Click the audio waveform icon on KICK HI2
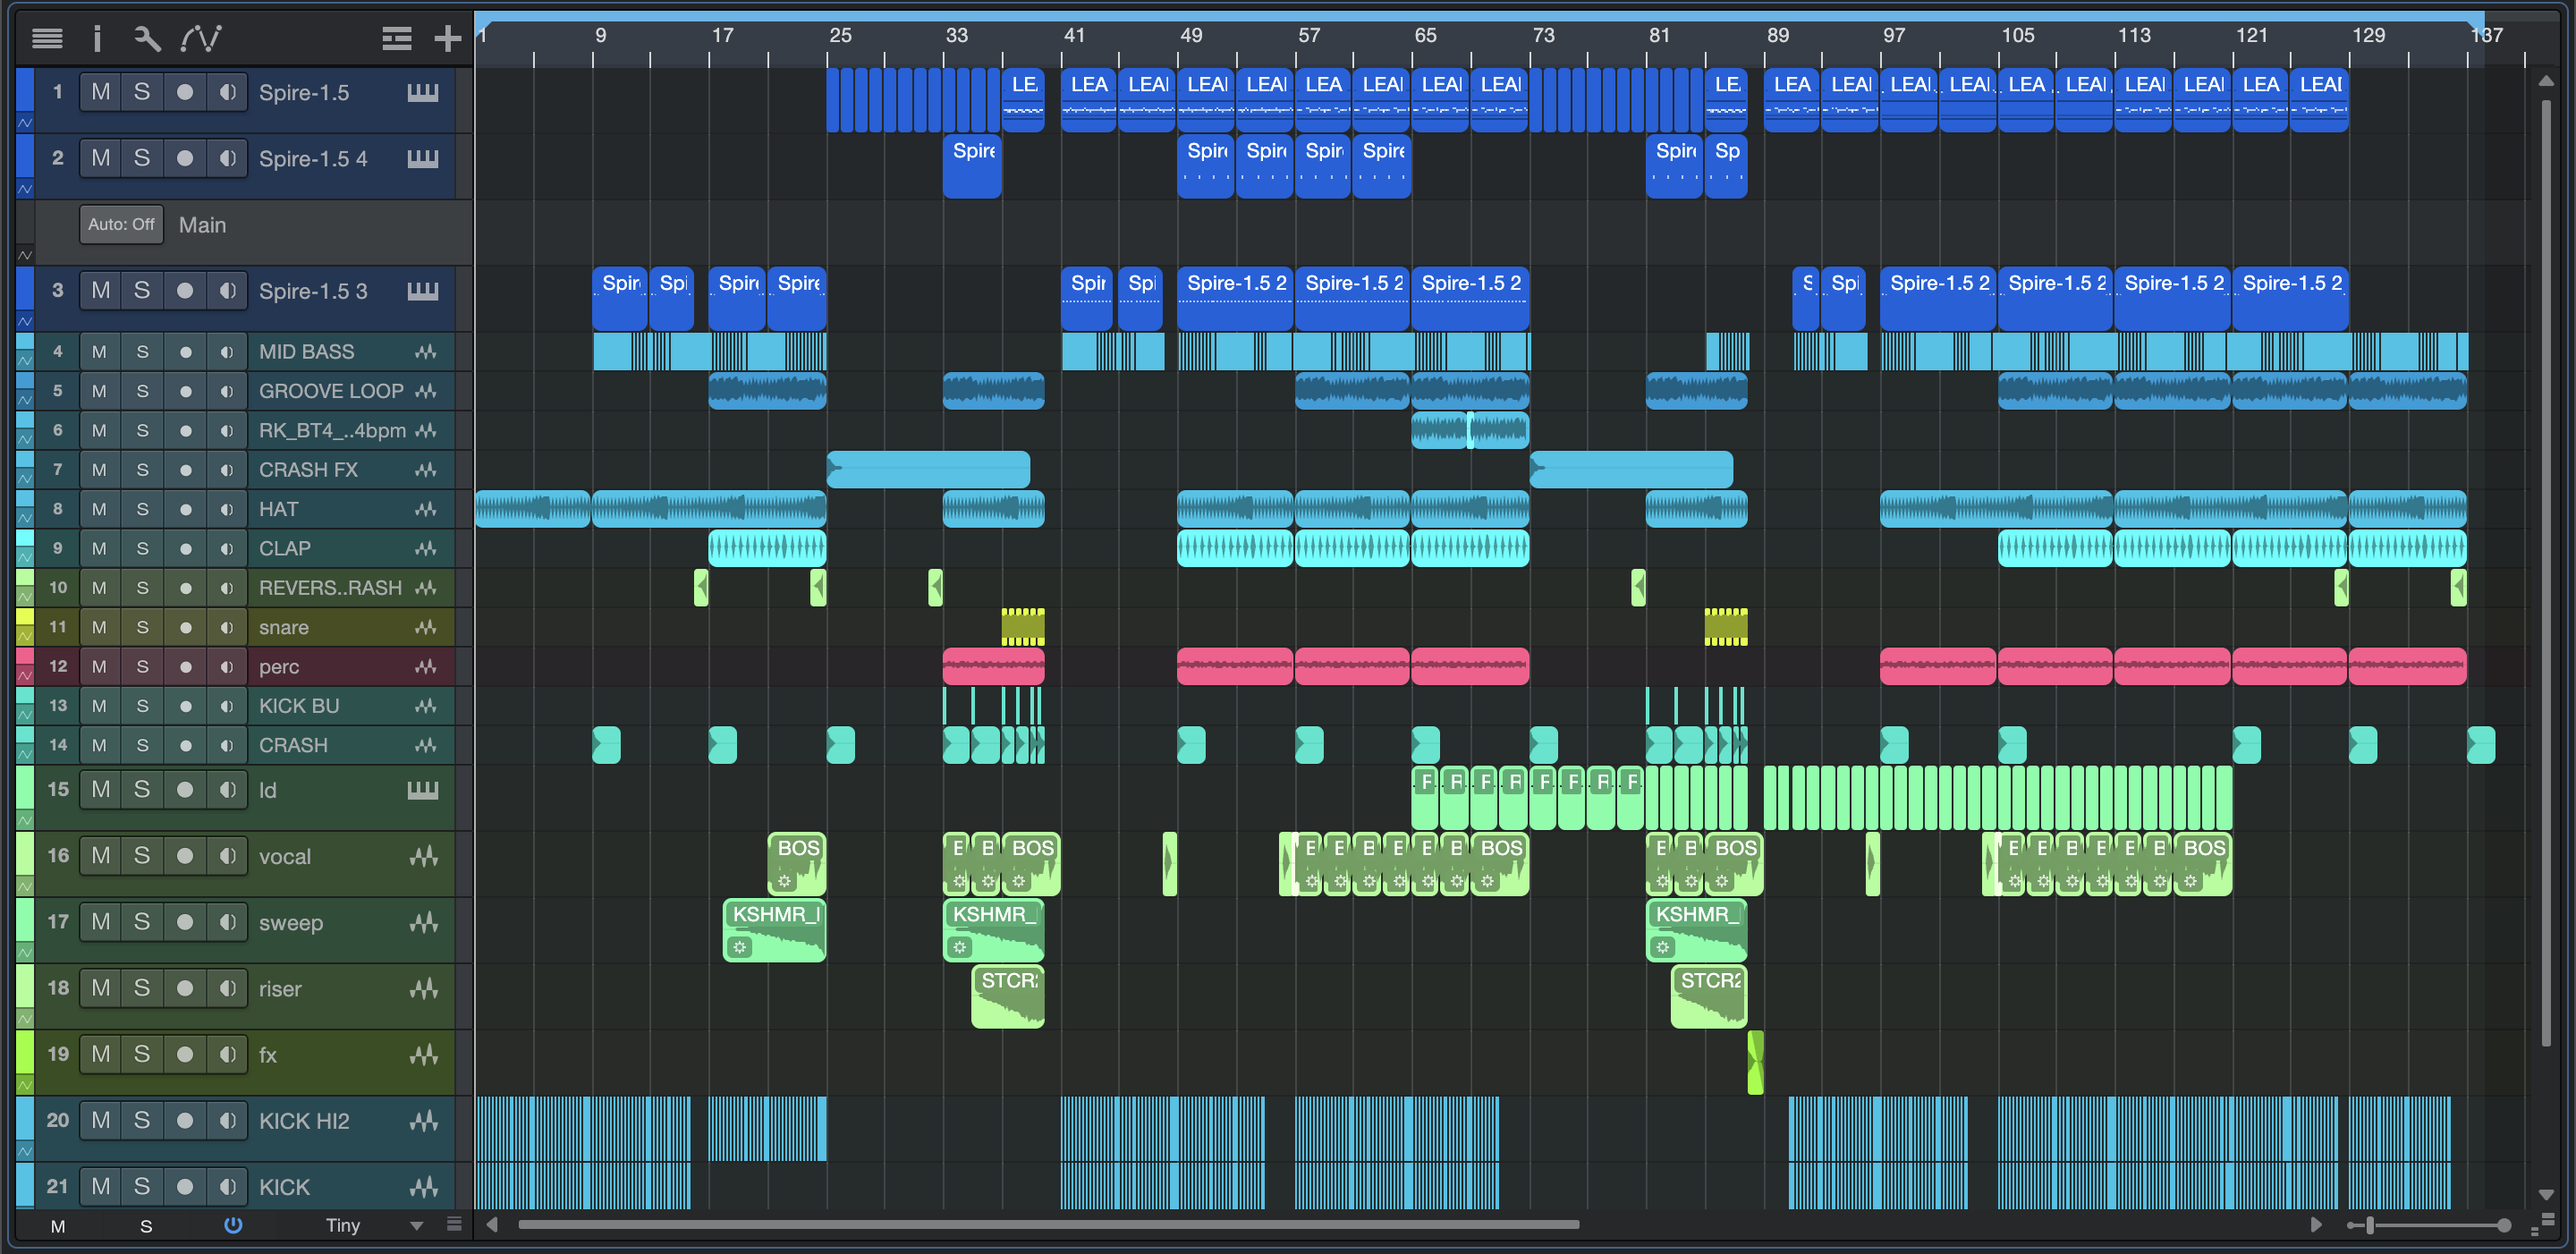This screenshot has width=2576, height=1254. (x=424, y=1120)
